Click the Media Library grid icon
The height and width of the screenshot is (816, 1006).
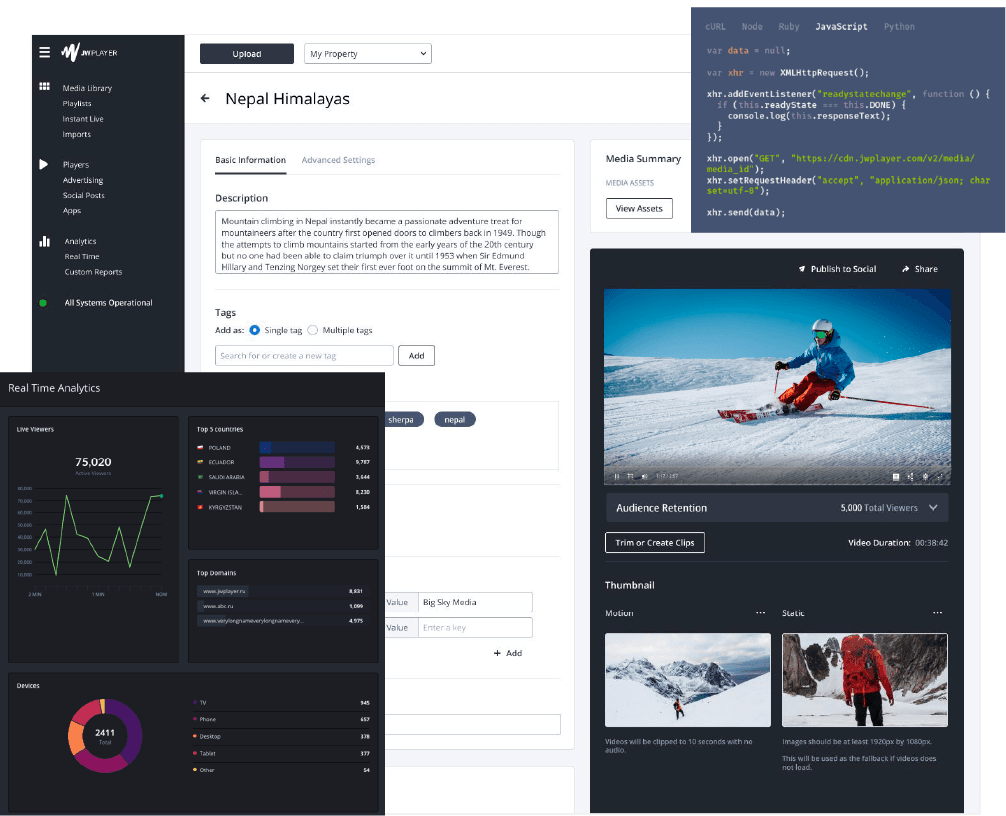pyautogui.click(x=44, y=87)
